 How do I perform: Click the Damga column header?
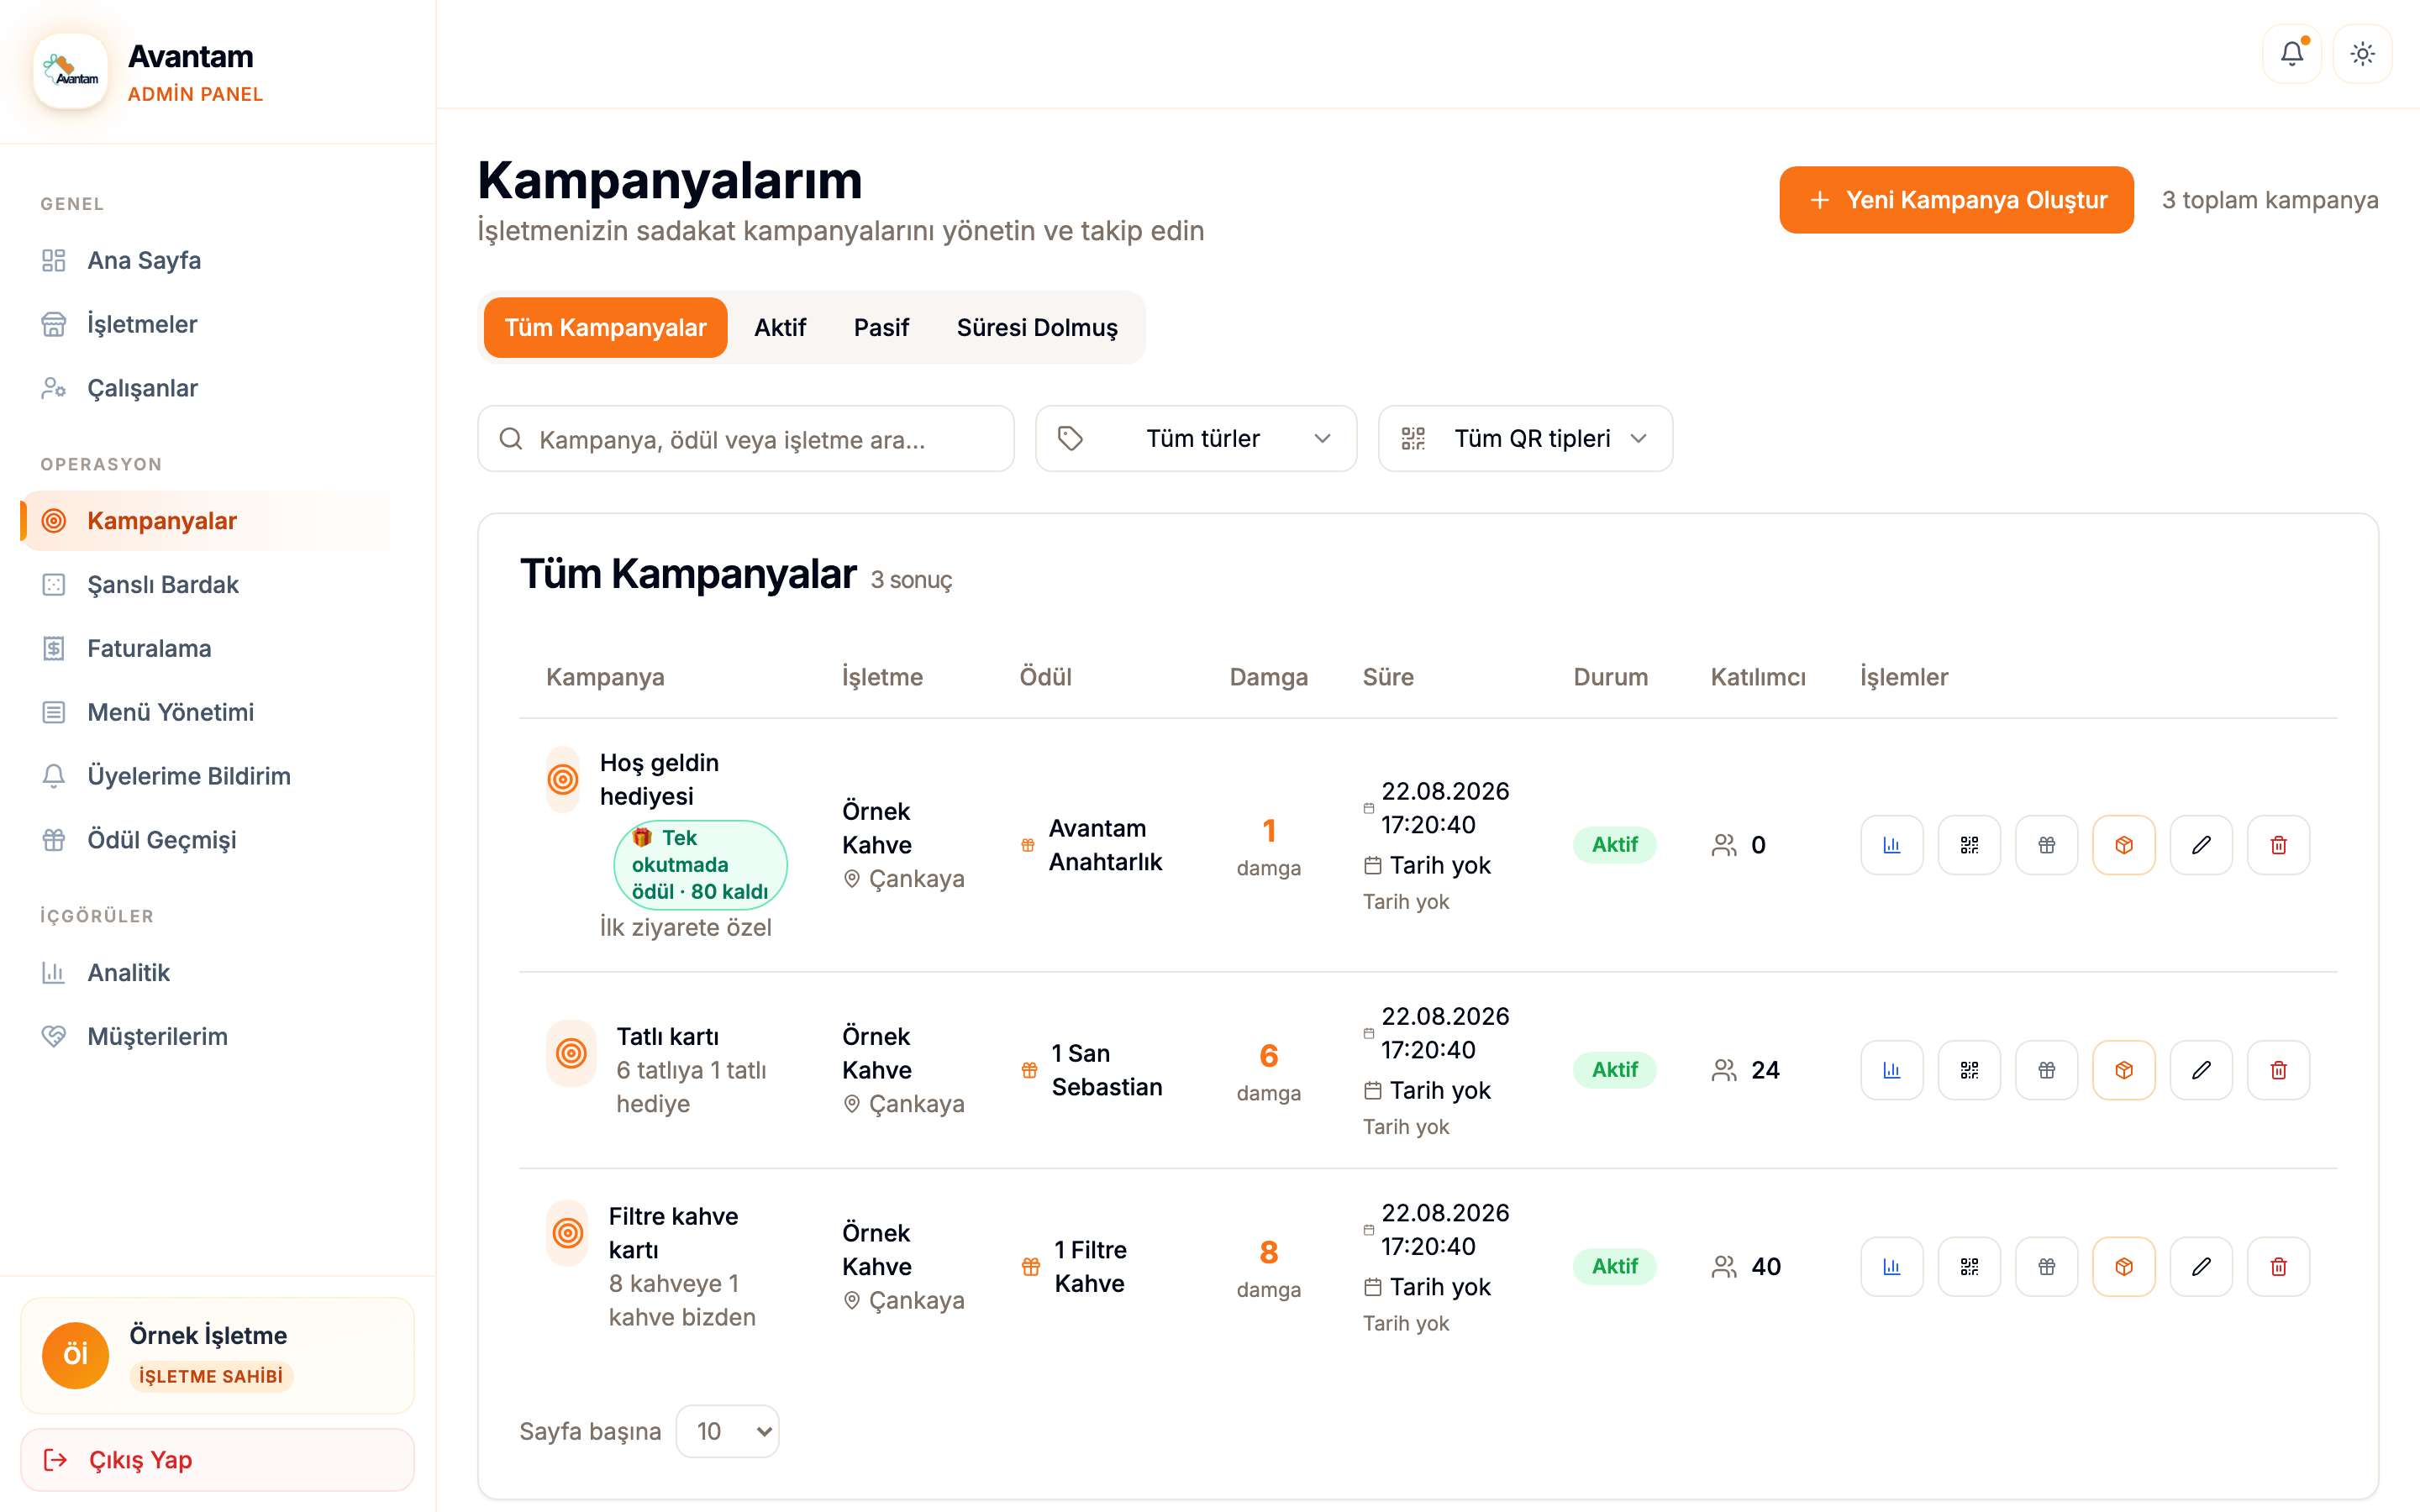tap(1268, 677)
